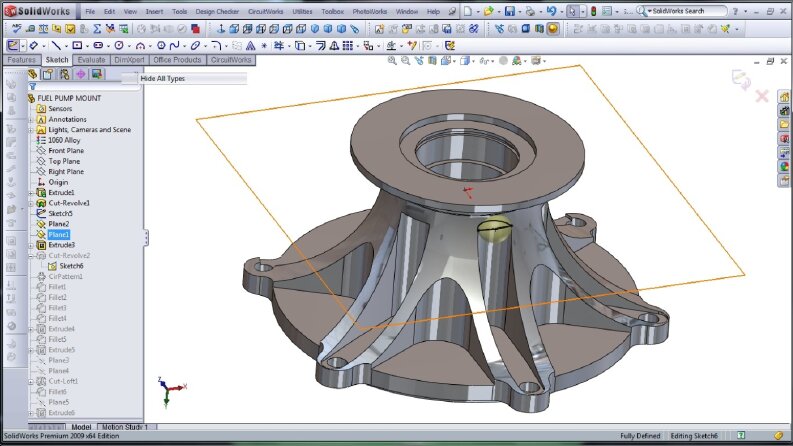793x446 pixels.
Task: Select Top Plane in feature tree
Action: pos(64,161)
